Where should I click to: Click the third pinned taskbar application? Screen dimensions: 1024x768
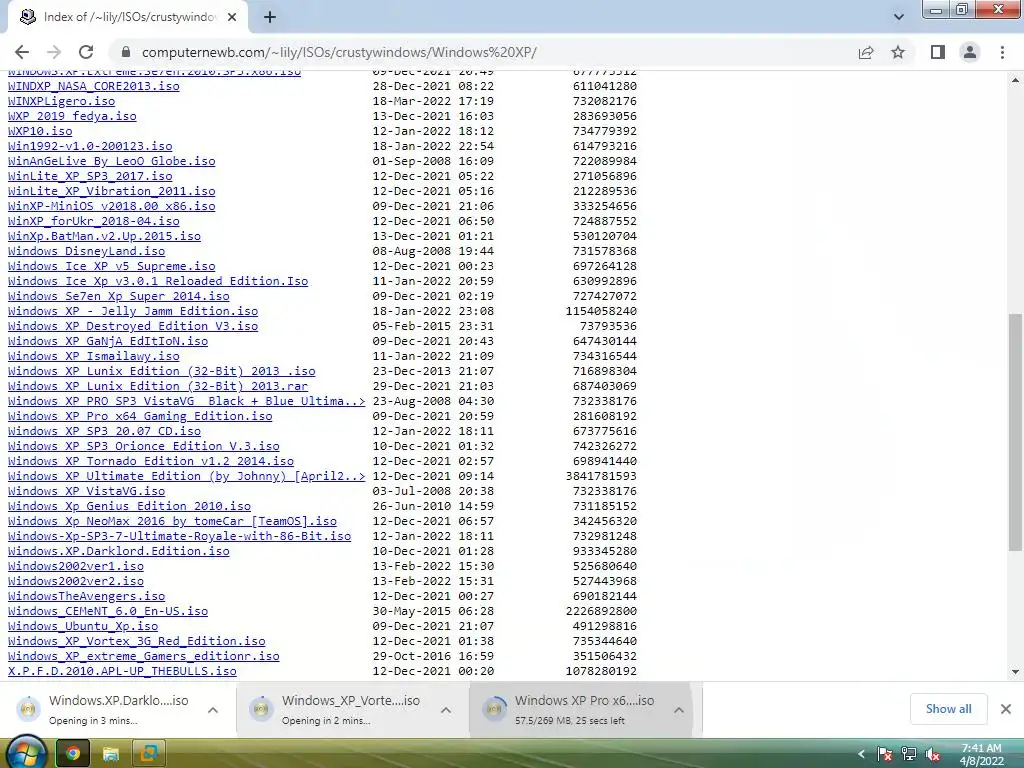[149, 754]
